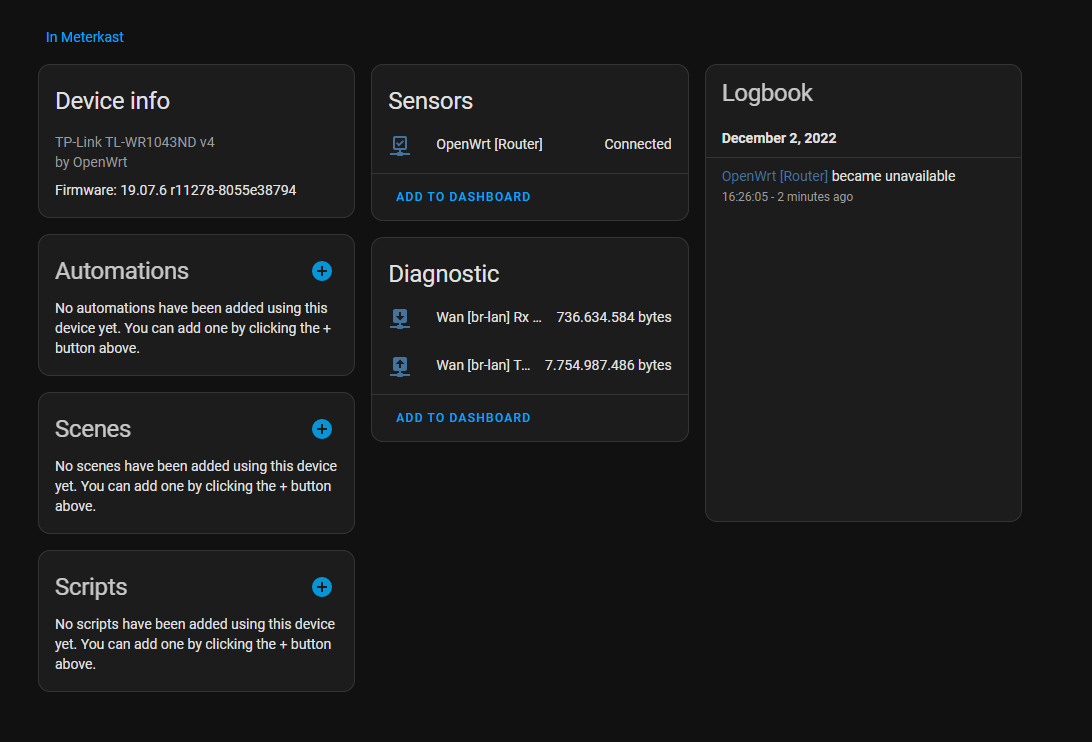This screenshot has height=742, width=1092.
Task: Click the Wan br-lan Tx upload icon
Action: [x=400, y=366]
